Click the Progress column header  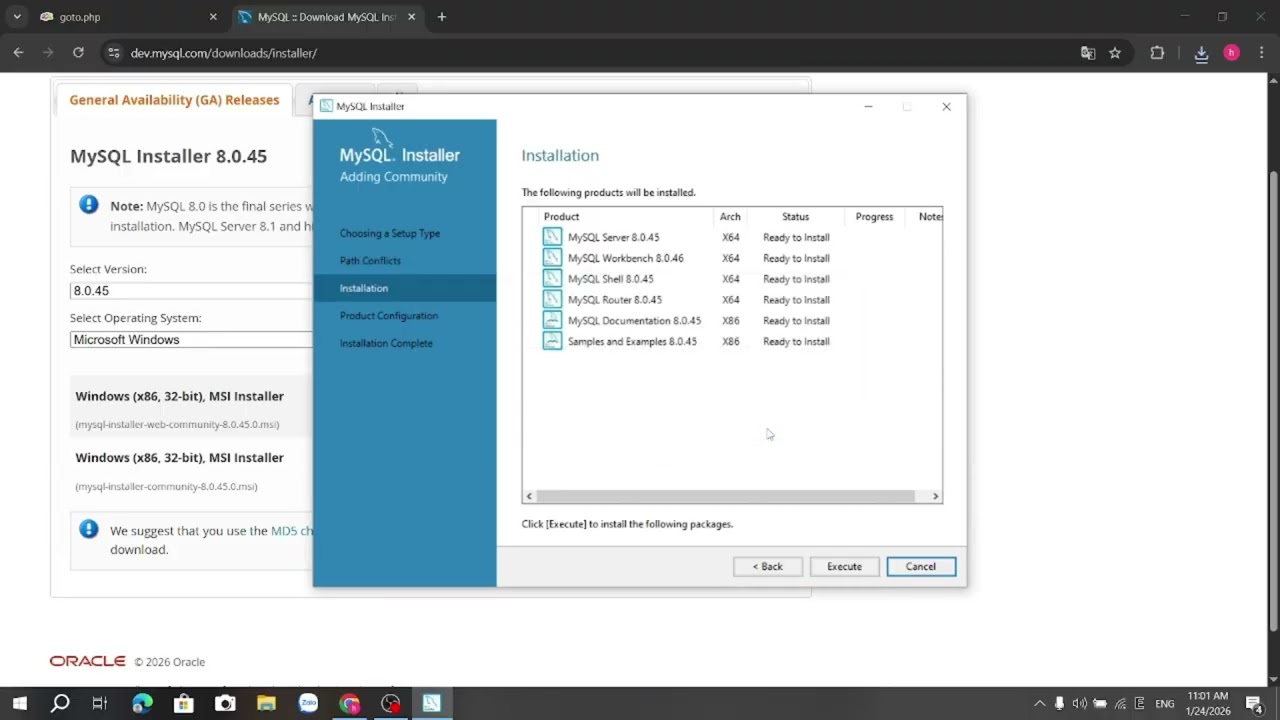tap(874, 216)
